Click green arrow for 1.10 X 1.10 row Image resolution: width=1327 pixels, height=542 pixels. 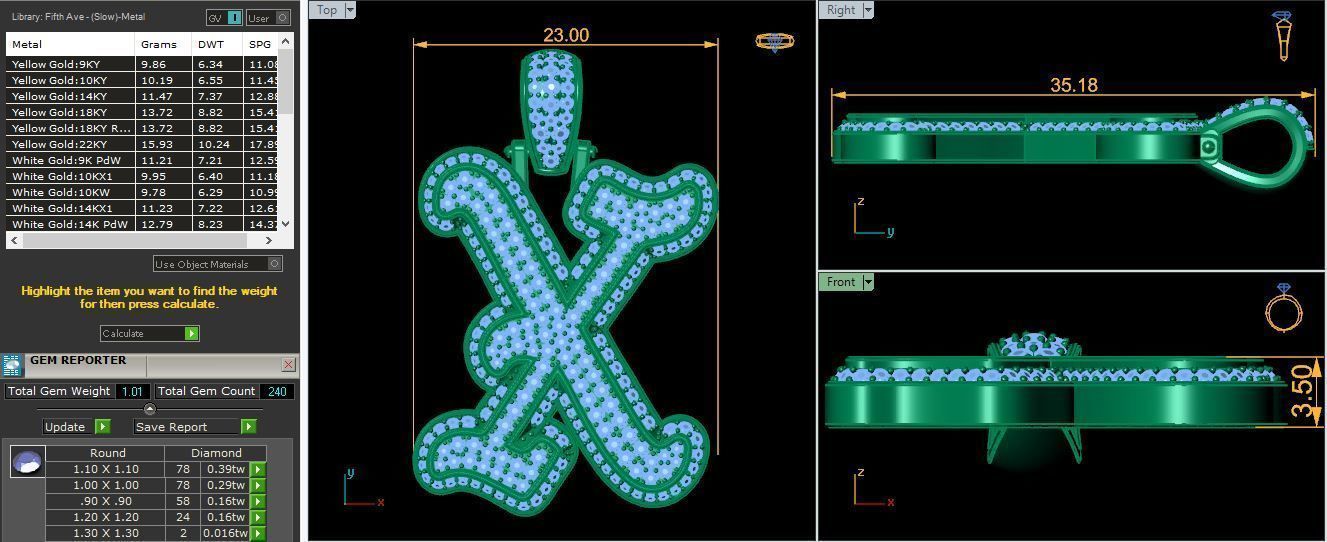pyautogui.click(x=258, y=469)
